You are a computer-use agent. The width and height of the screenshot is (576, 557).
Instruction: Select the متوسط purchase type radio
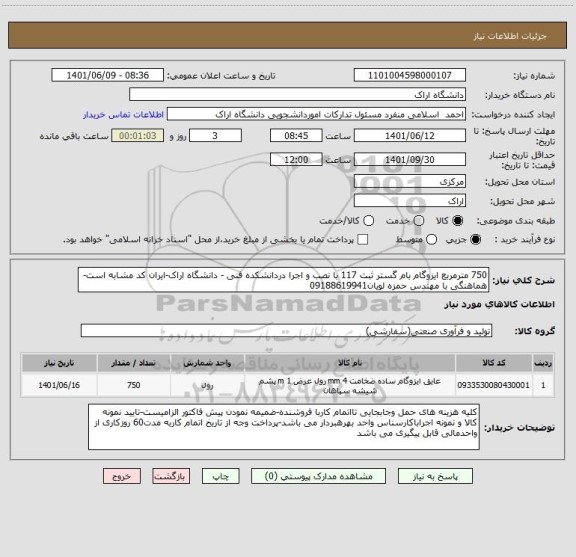click(x=431, y=240)
